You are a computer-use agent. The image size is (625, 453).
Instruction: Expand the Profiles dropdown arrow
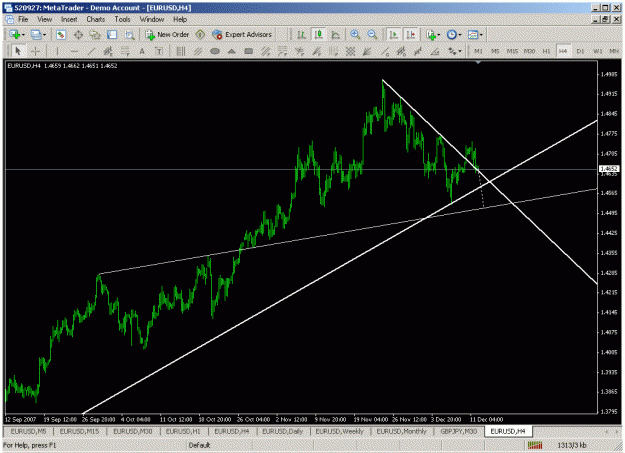pyautogui.click(x=44, y=35)
